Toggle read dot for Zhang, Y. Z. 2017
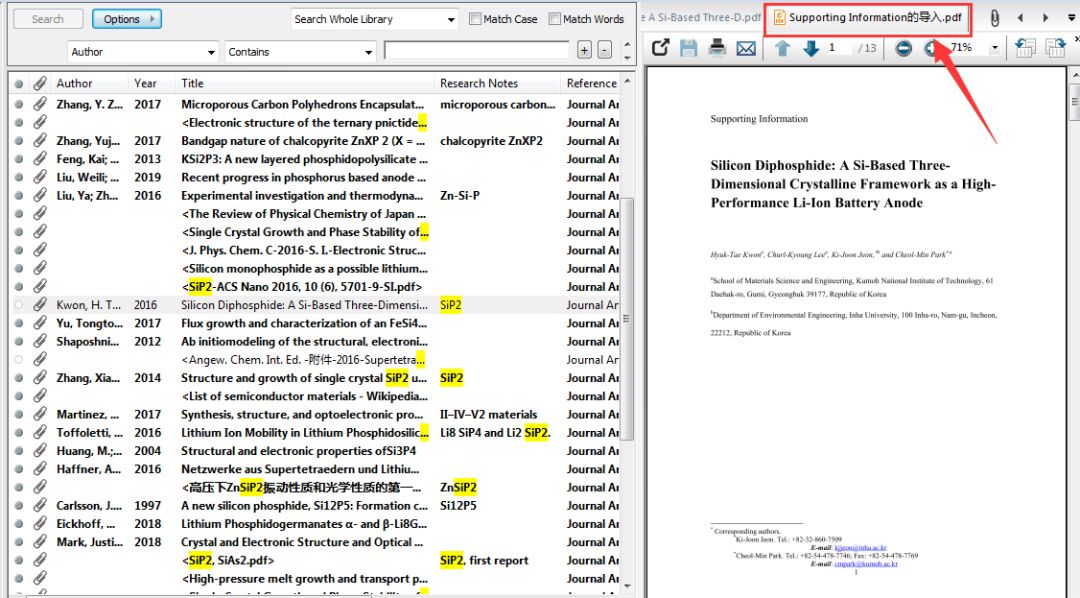This screenshot has width=1080, height=598. click(19, 105)
